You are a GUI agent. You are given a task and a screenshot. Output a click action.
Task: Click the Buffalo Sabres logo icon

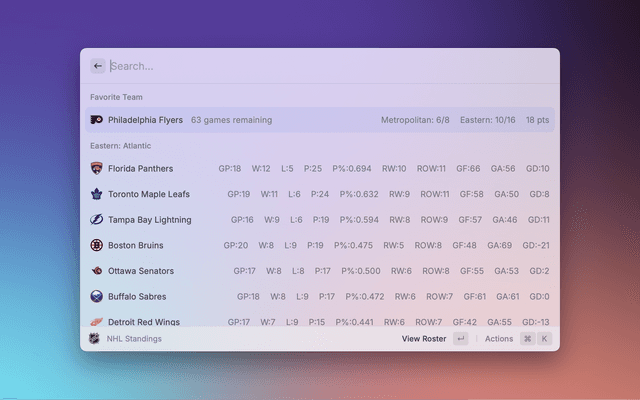96,297
